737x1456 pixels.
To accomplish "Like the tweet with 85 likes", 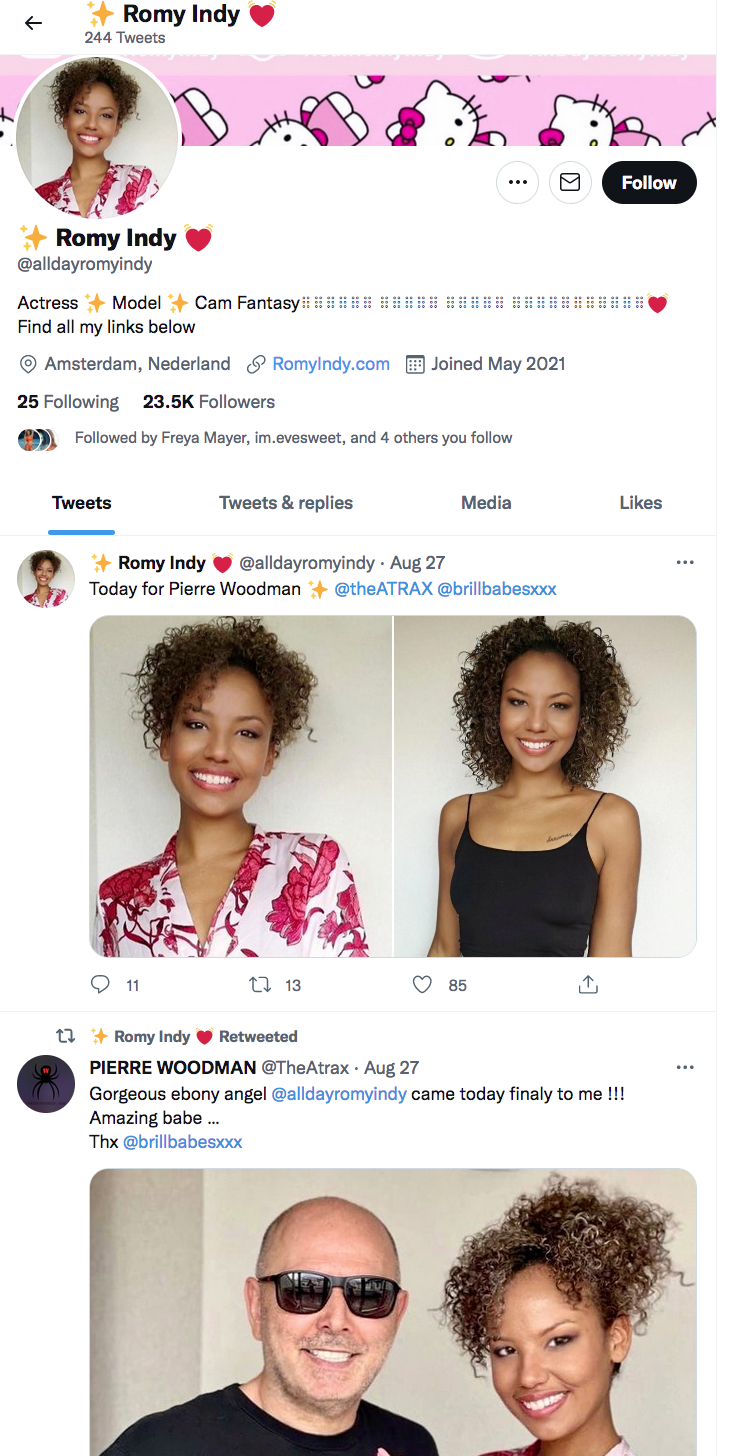I will pos(422,985).
